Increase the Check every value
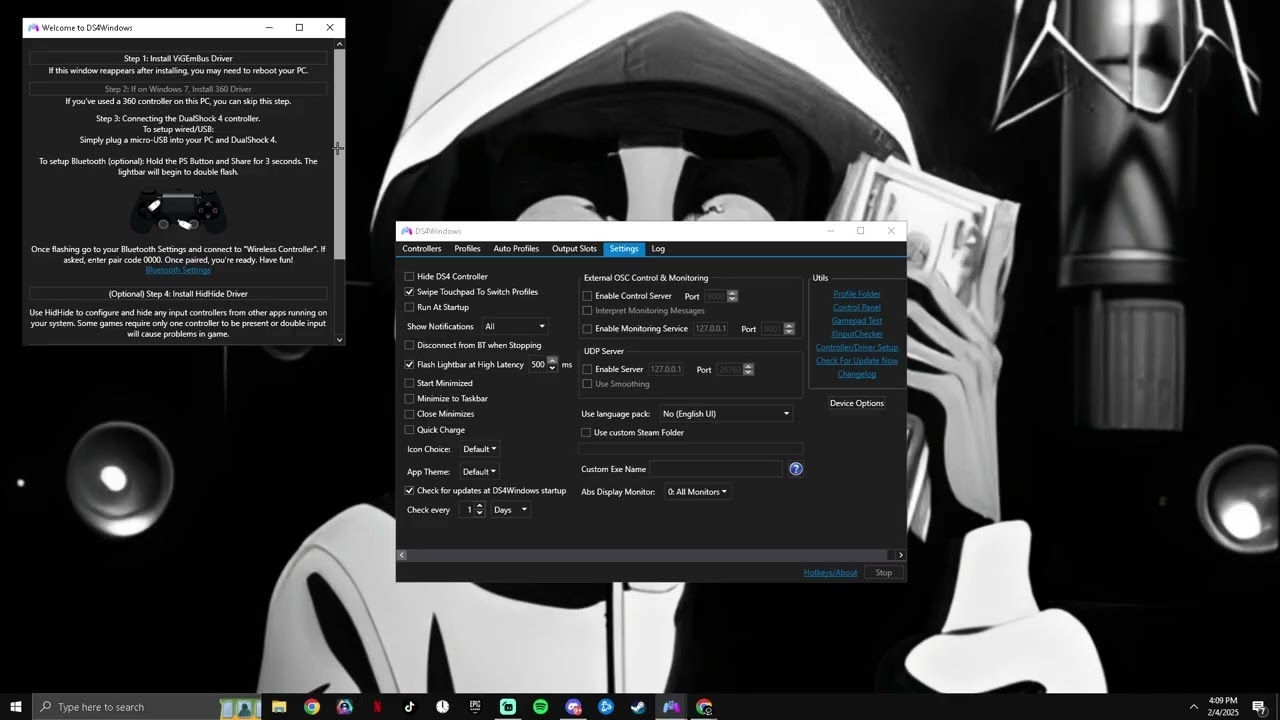Viewport: 1280px width, 720px height. (480, 506)
